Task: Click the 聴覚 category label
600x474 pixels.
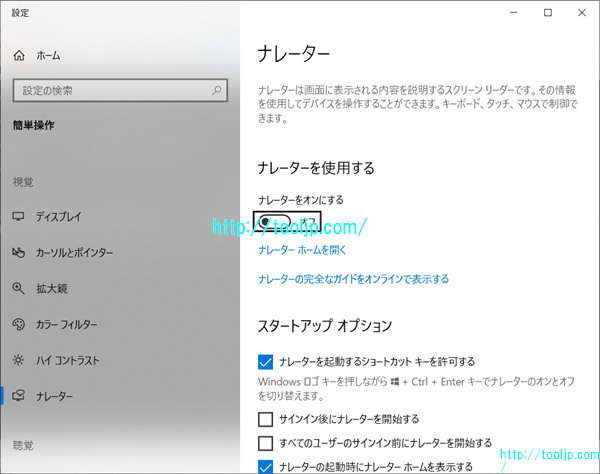Action: tap(23, 445)
